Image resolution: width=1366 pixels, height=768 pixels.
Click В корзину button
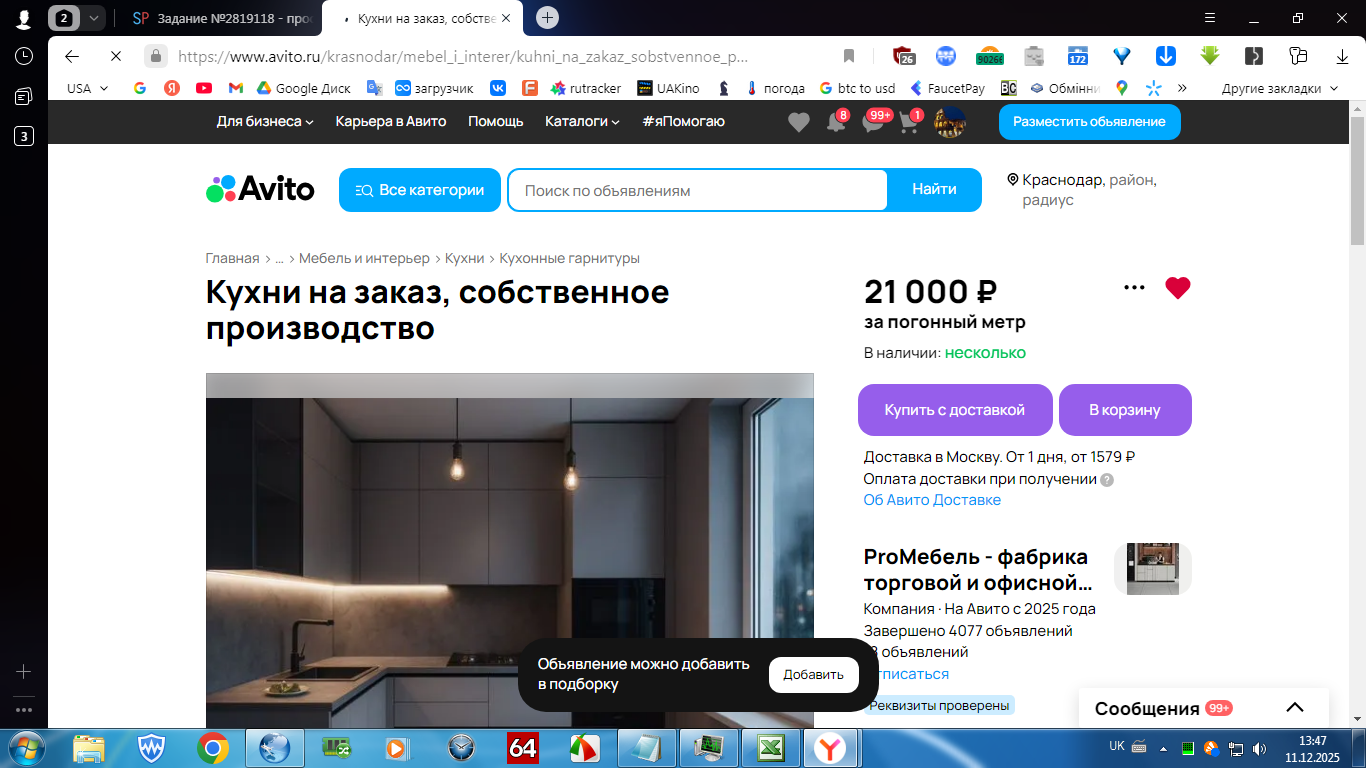pos(1125,410)
